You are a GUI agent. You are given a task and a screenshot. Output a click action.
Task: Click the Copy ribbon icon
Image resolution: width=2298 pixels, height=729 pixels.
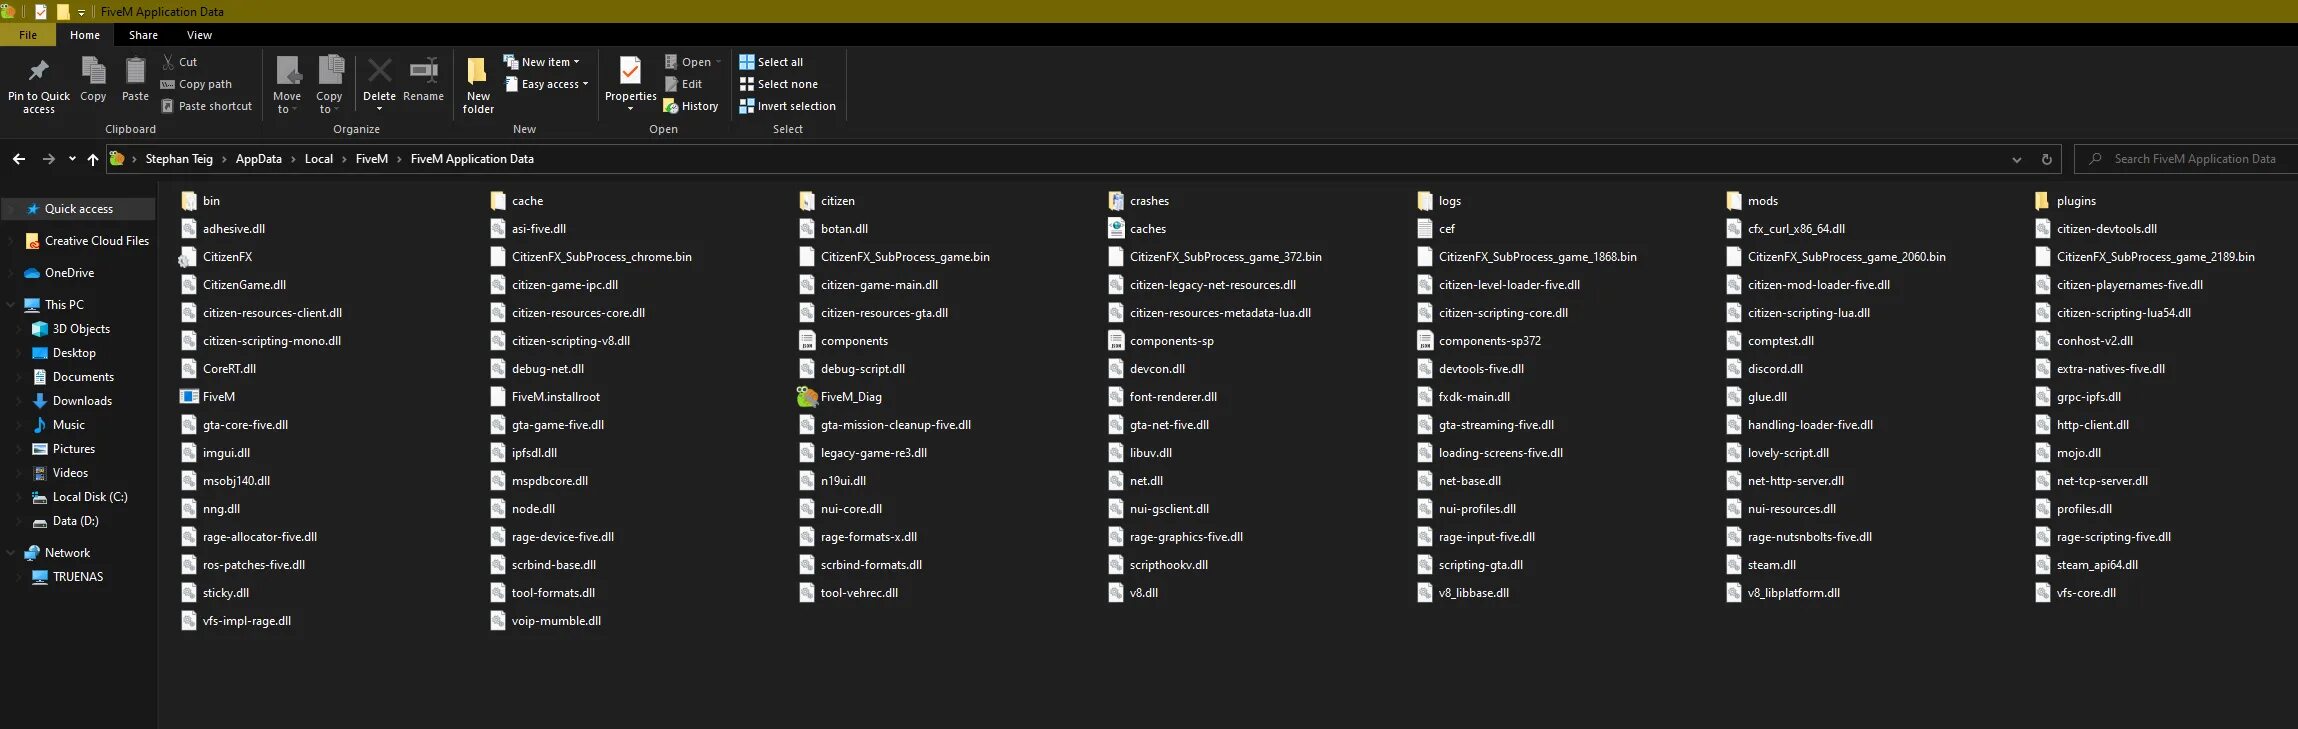point(93,71)
